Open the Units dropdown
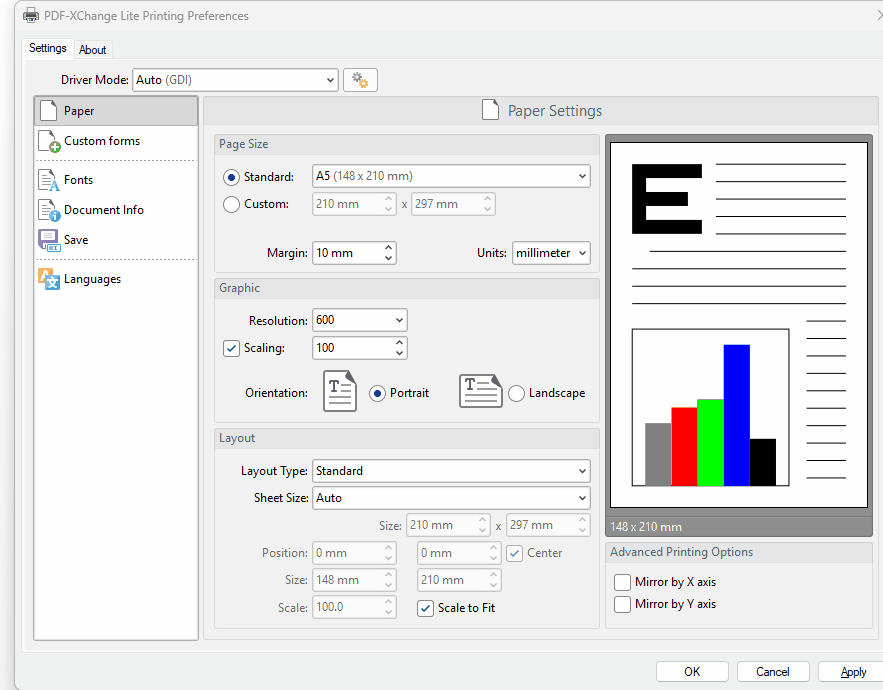883x690 pixels. tap(551, 253)
